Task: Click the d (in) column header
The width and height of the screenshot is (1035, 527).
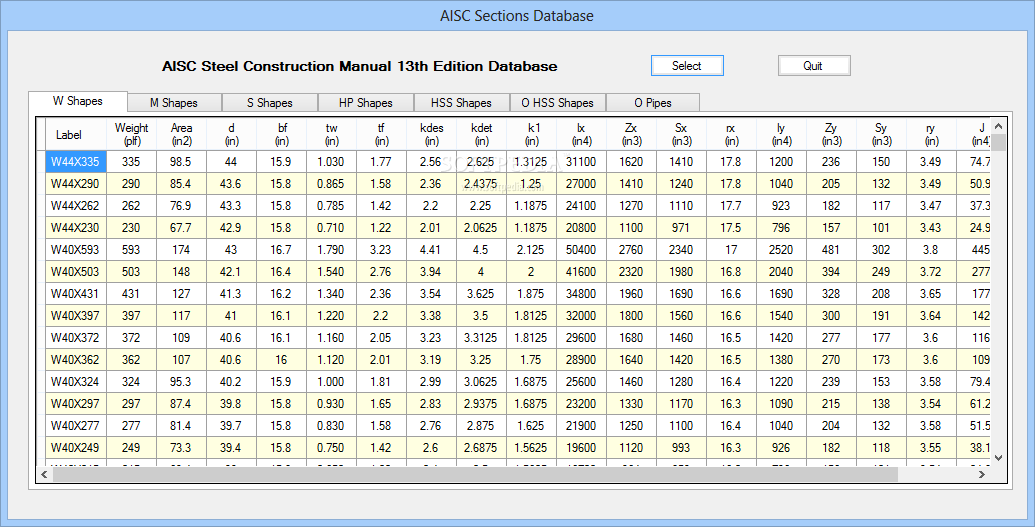Action: pos(232,135)
